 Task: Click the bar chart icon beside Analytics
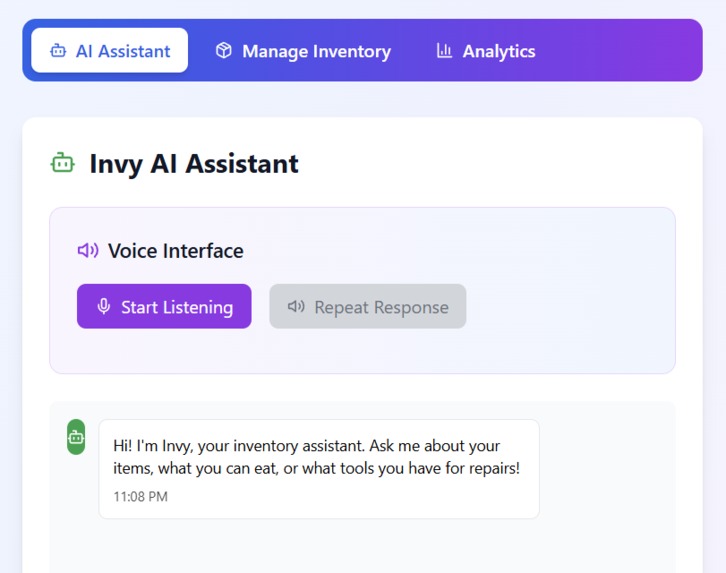[444, 50]
